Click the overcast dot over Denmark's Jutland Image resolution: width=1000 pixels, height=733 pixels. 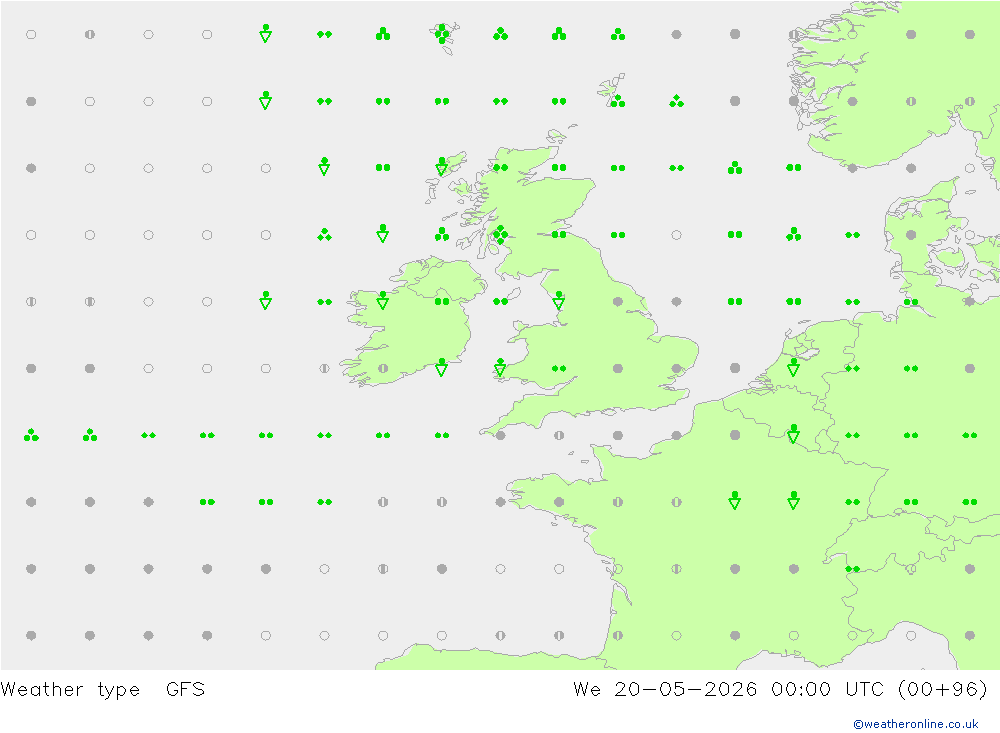(911, 235)
